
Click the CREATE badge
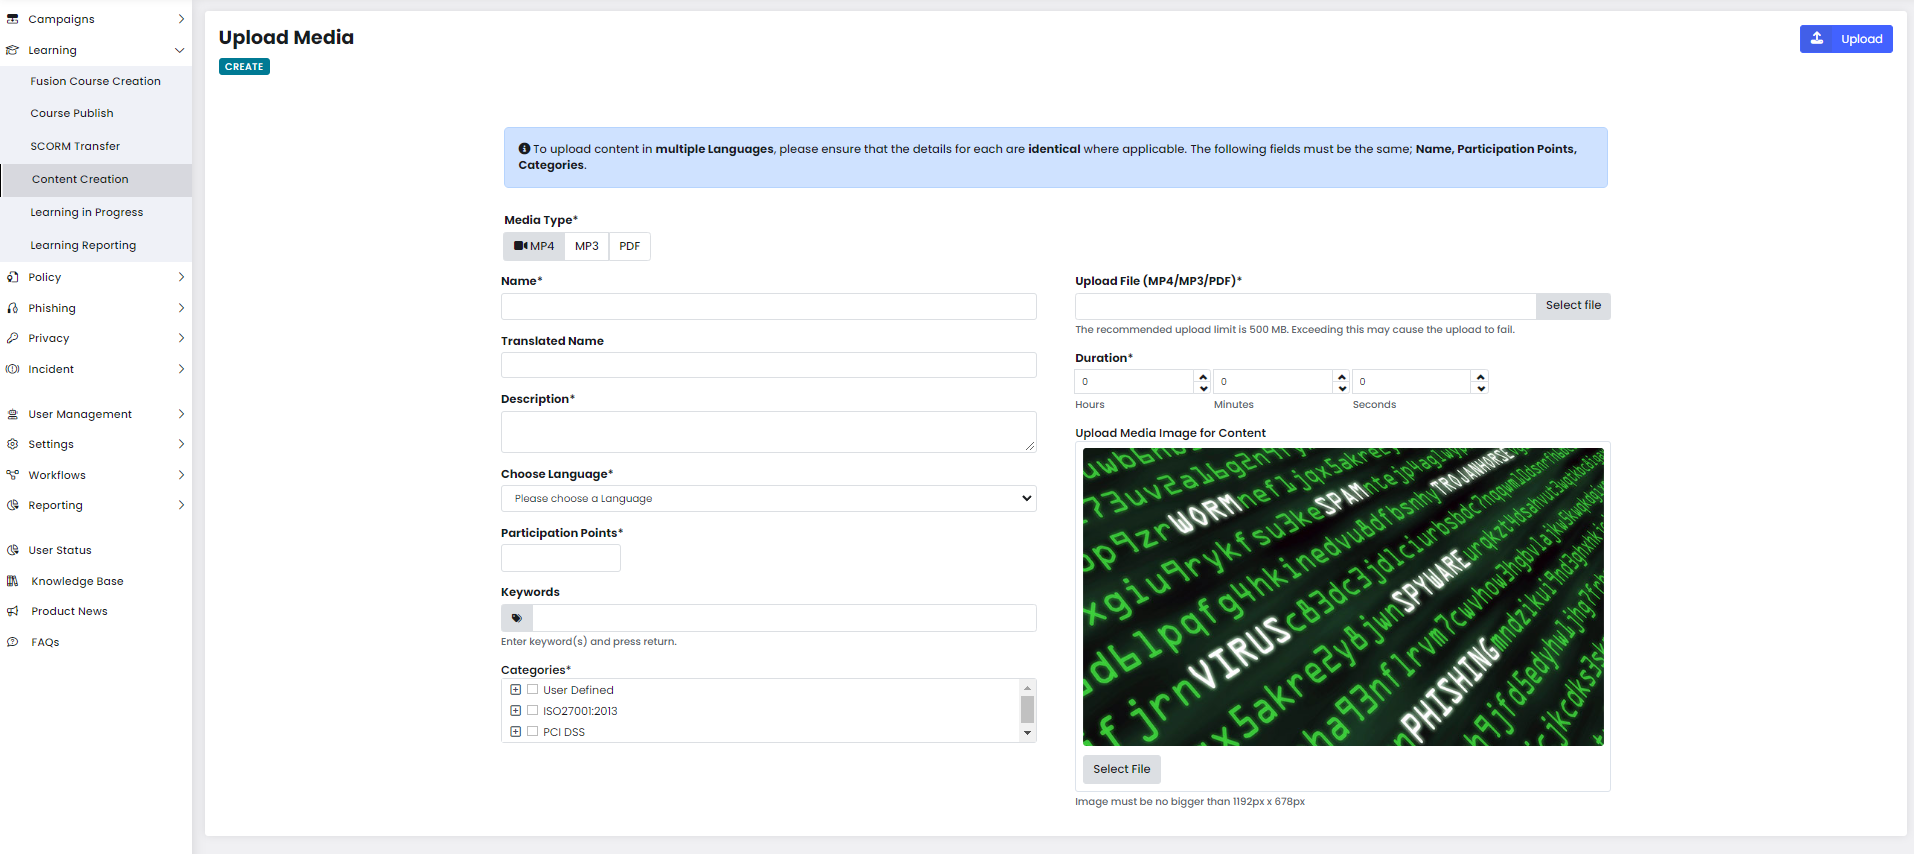(244, 67)
